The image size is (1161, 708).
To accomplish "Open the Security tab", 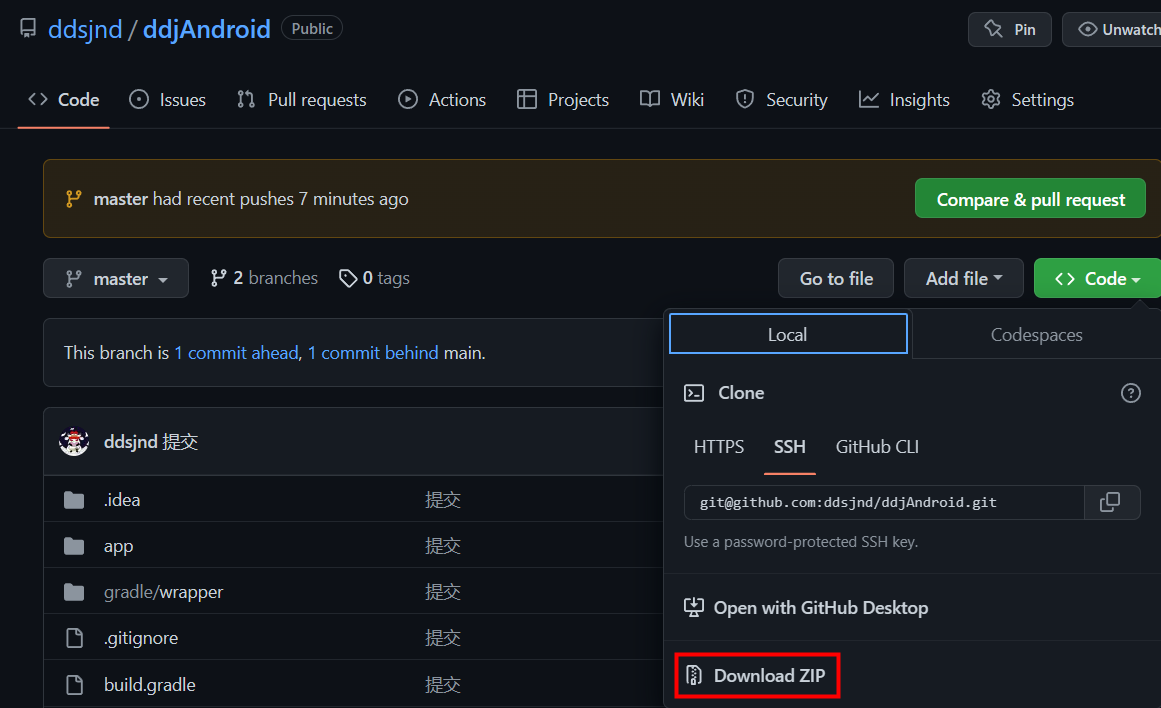I will point(781,100).
